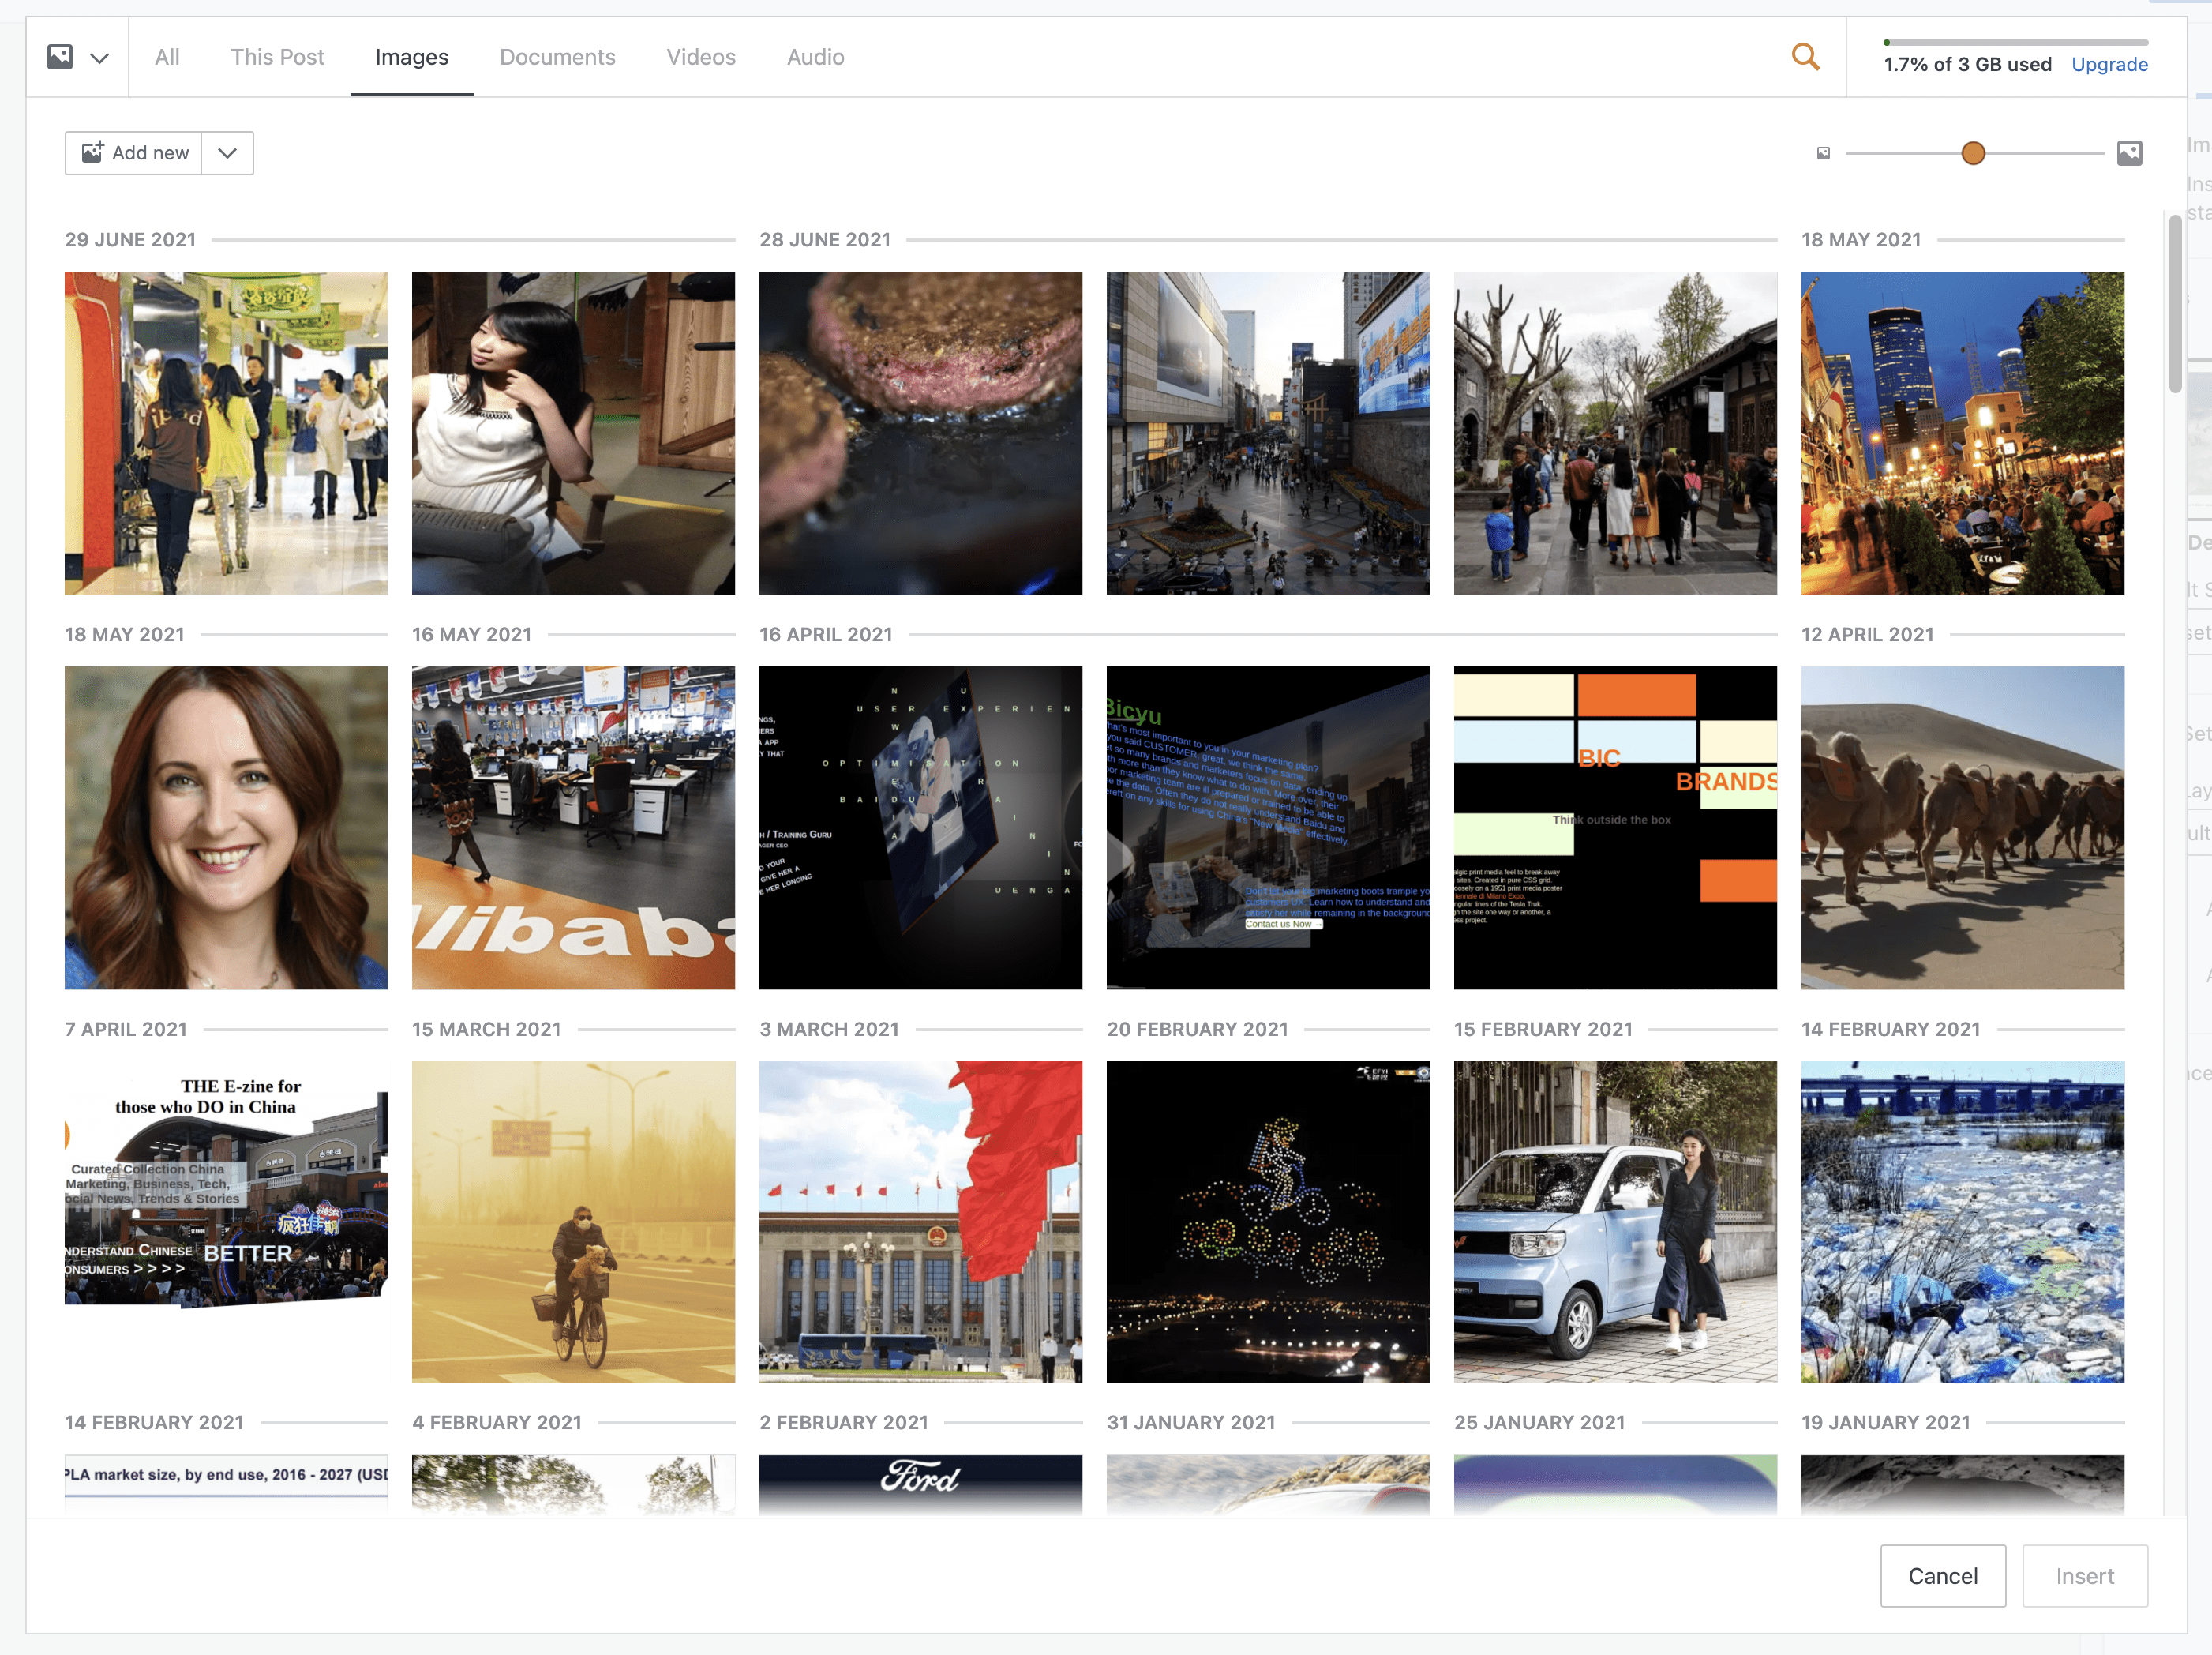Click the Upgrade storage link
This screenshot has width=2212, height=1655.
pyautogui.click(x=2109, y=64)
